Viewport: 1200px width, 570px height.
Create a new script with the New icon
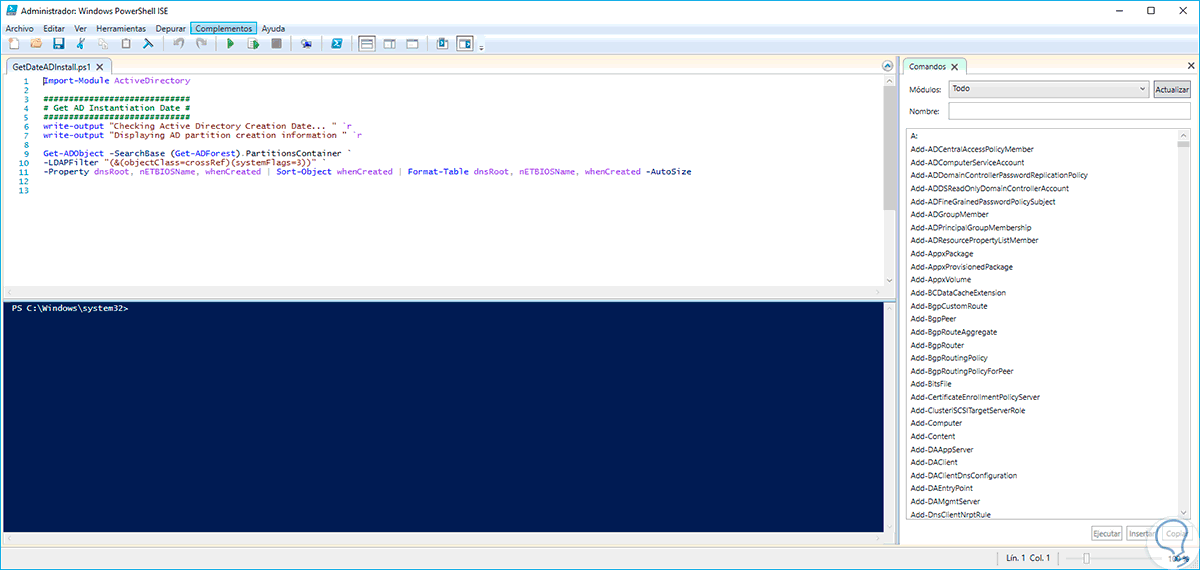click(x=14, y=44)
